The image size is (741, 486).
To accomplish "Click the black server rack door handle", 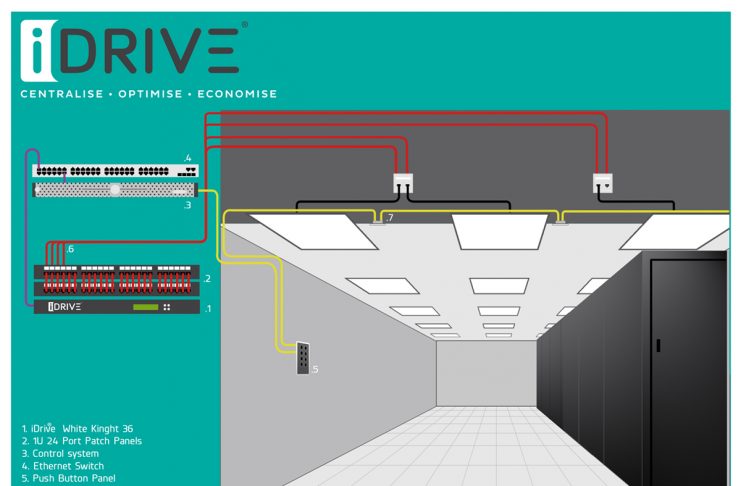I will (x=658, y=346).
